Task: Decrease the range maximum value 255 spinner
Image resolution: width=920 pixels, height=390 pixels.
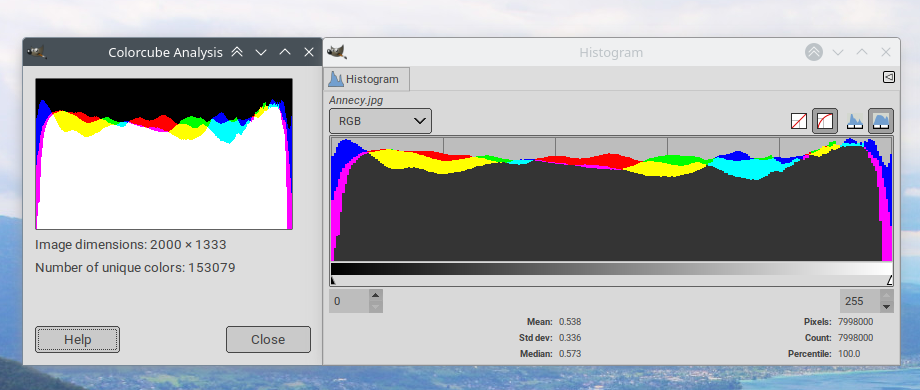Action: (887, 307)
